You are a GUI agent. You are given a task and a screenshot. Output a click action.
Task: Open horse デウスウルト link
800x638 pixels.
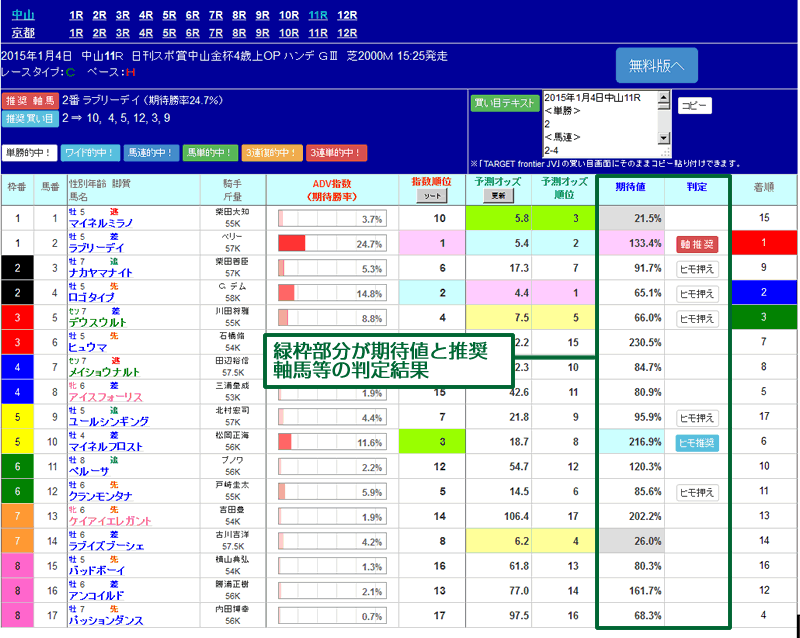pyautogui.click(x=97, y=322)
